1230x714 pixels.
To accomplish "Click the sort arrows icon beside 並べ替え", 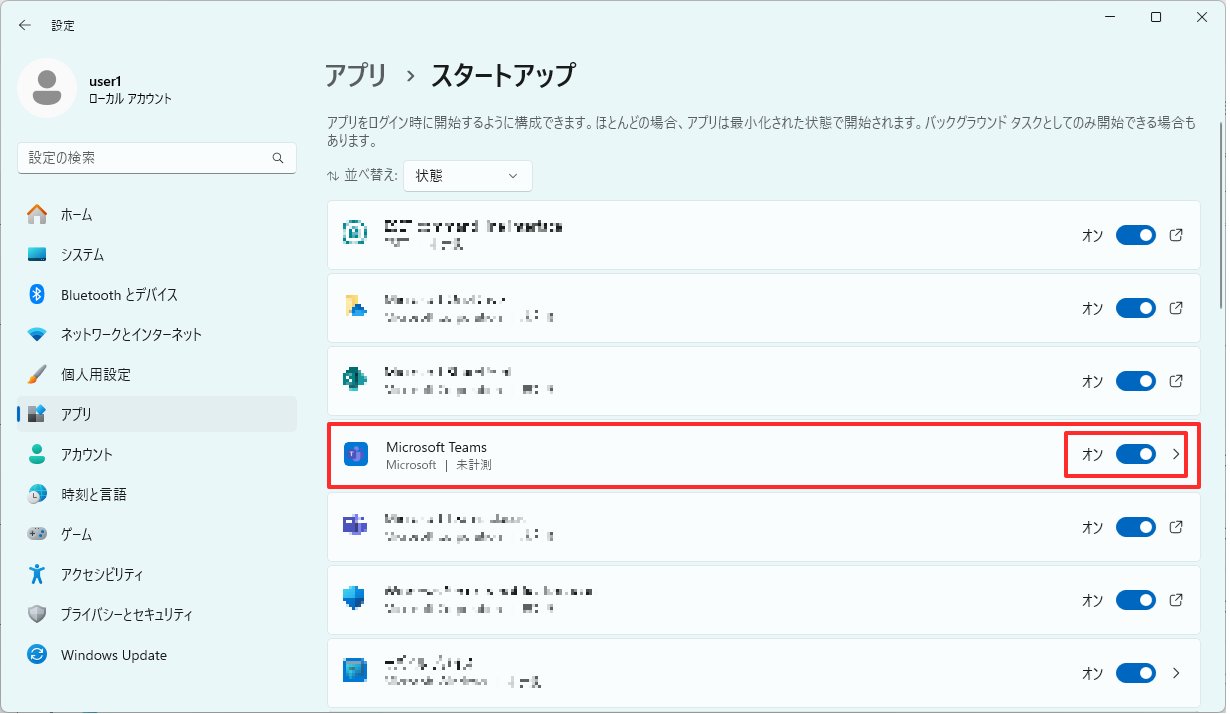I will tap(333, 176).
